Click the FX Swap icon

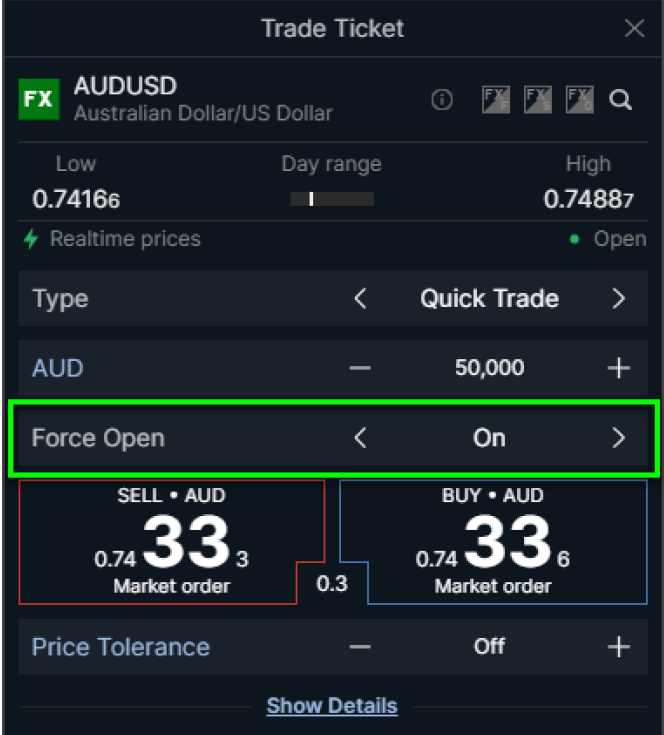(x=537, y=99)
